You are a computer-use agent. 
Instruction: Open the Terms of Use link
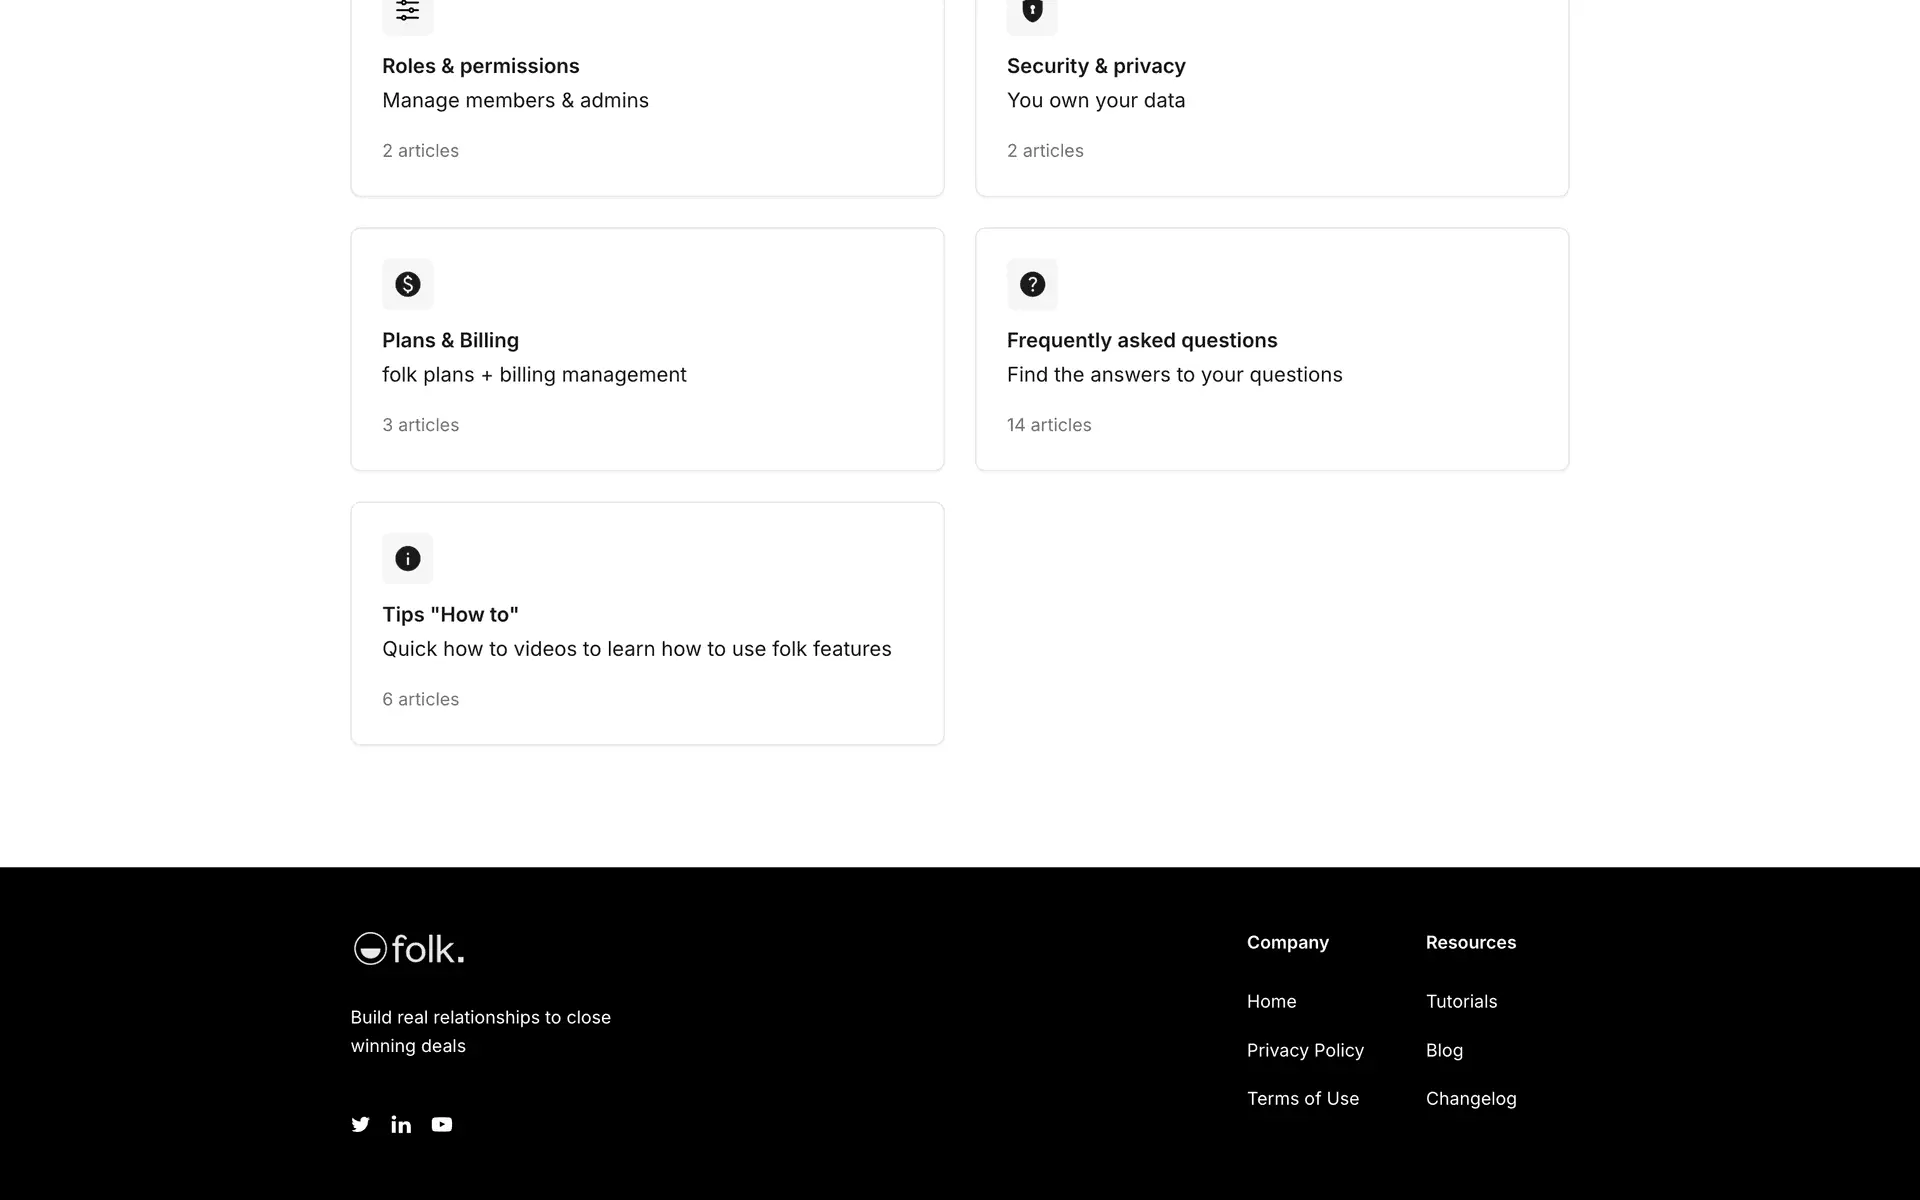click(x=1303, y=1099)
